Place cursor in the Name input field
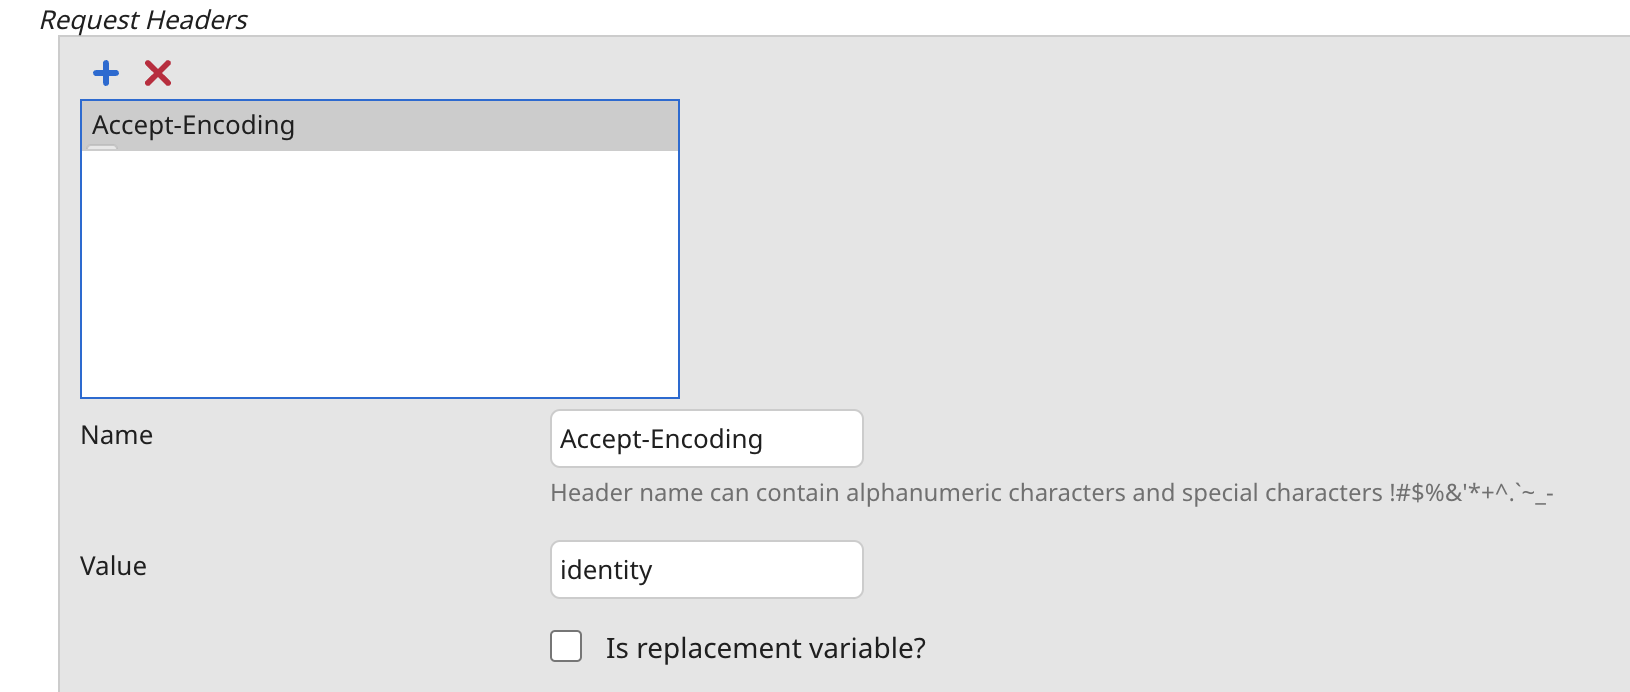Screen dimensions: 1630x692 (705, 439)
